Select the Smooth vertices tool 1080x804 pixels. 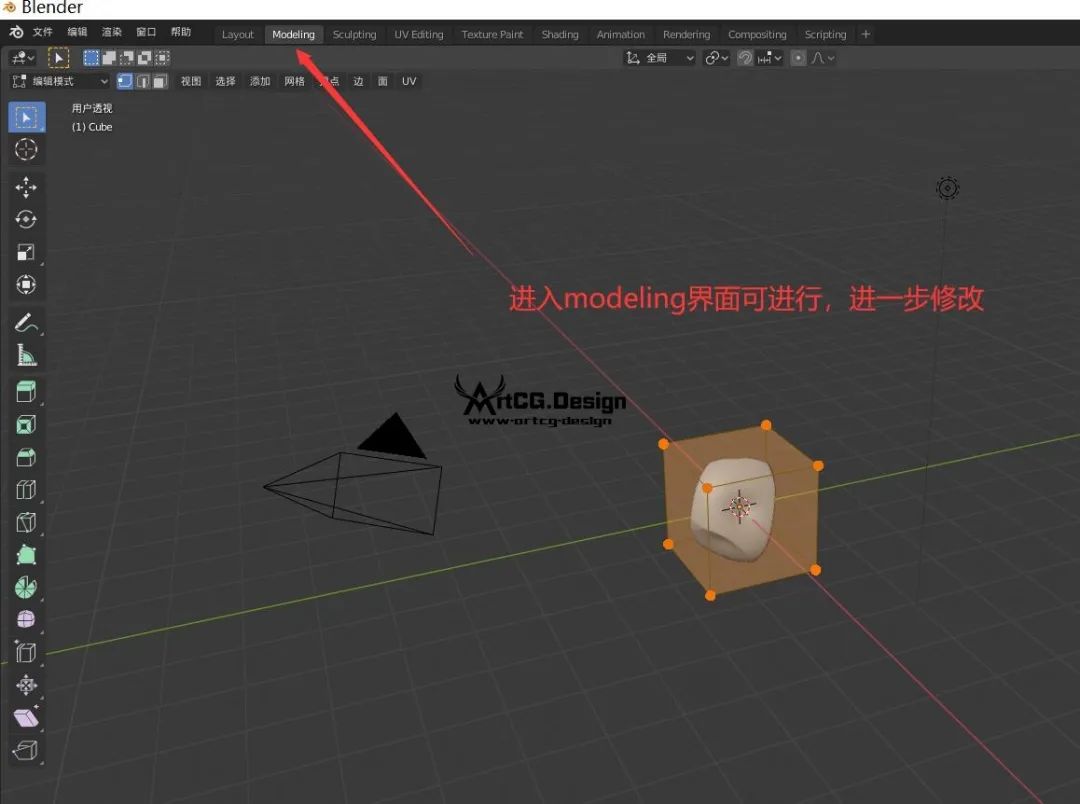[x=26, y=619]
